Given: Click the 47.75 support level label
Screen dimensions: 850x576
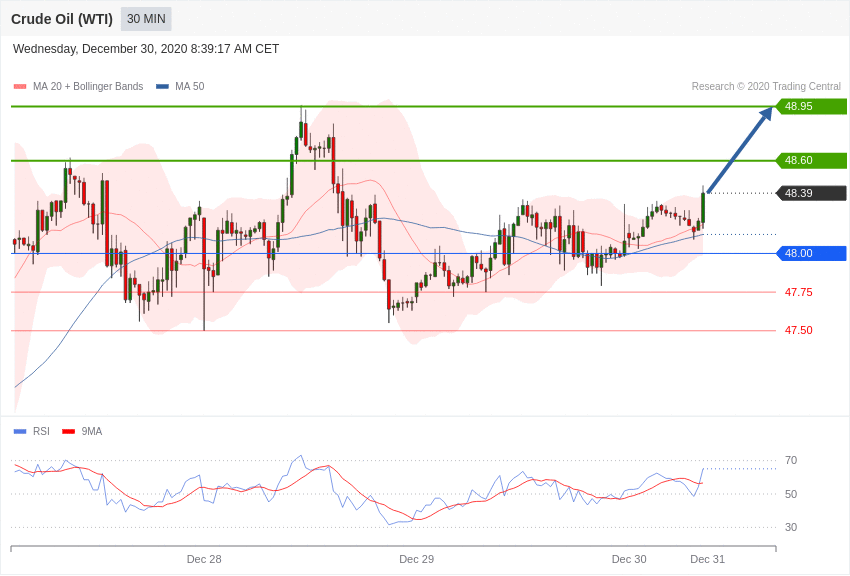Looking at the screenshot, I should 799,292.
